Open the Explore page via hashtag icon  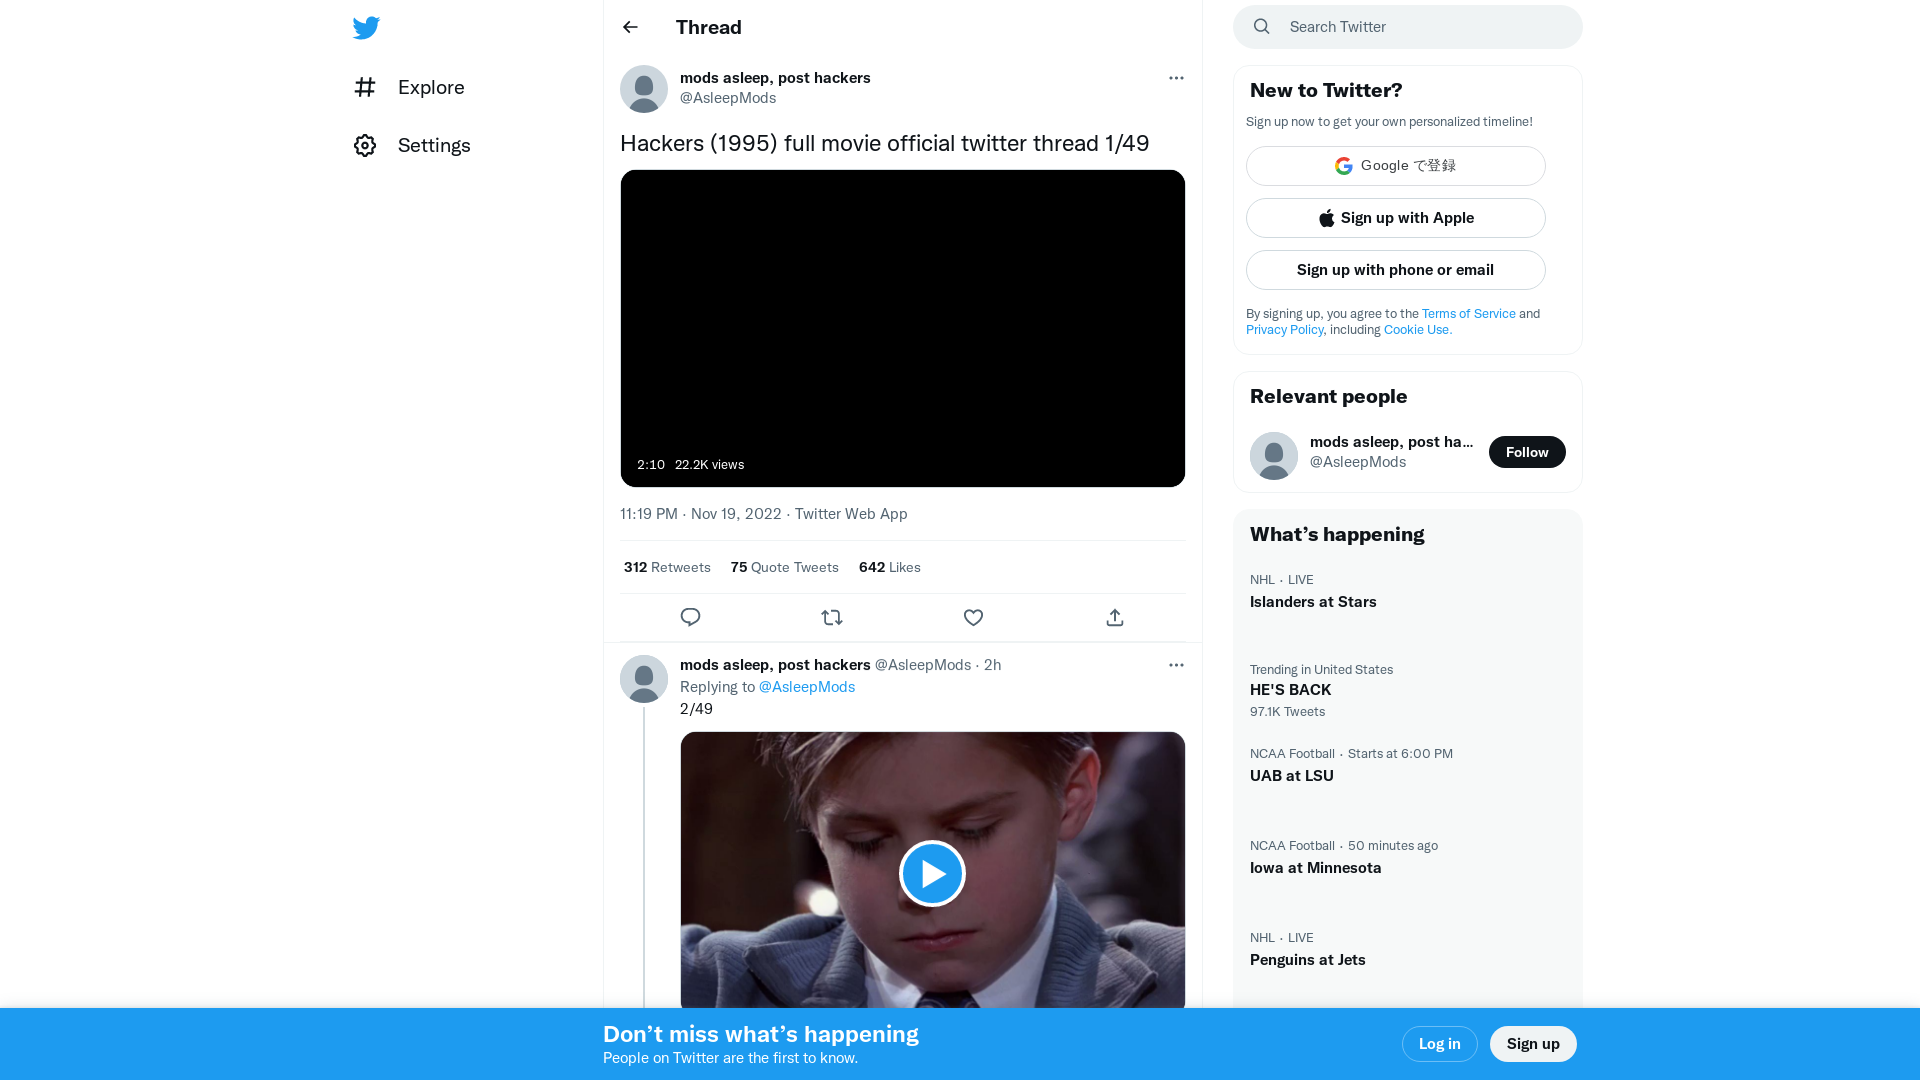(365, 87)
